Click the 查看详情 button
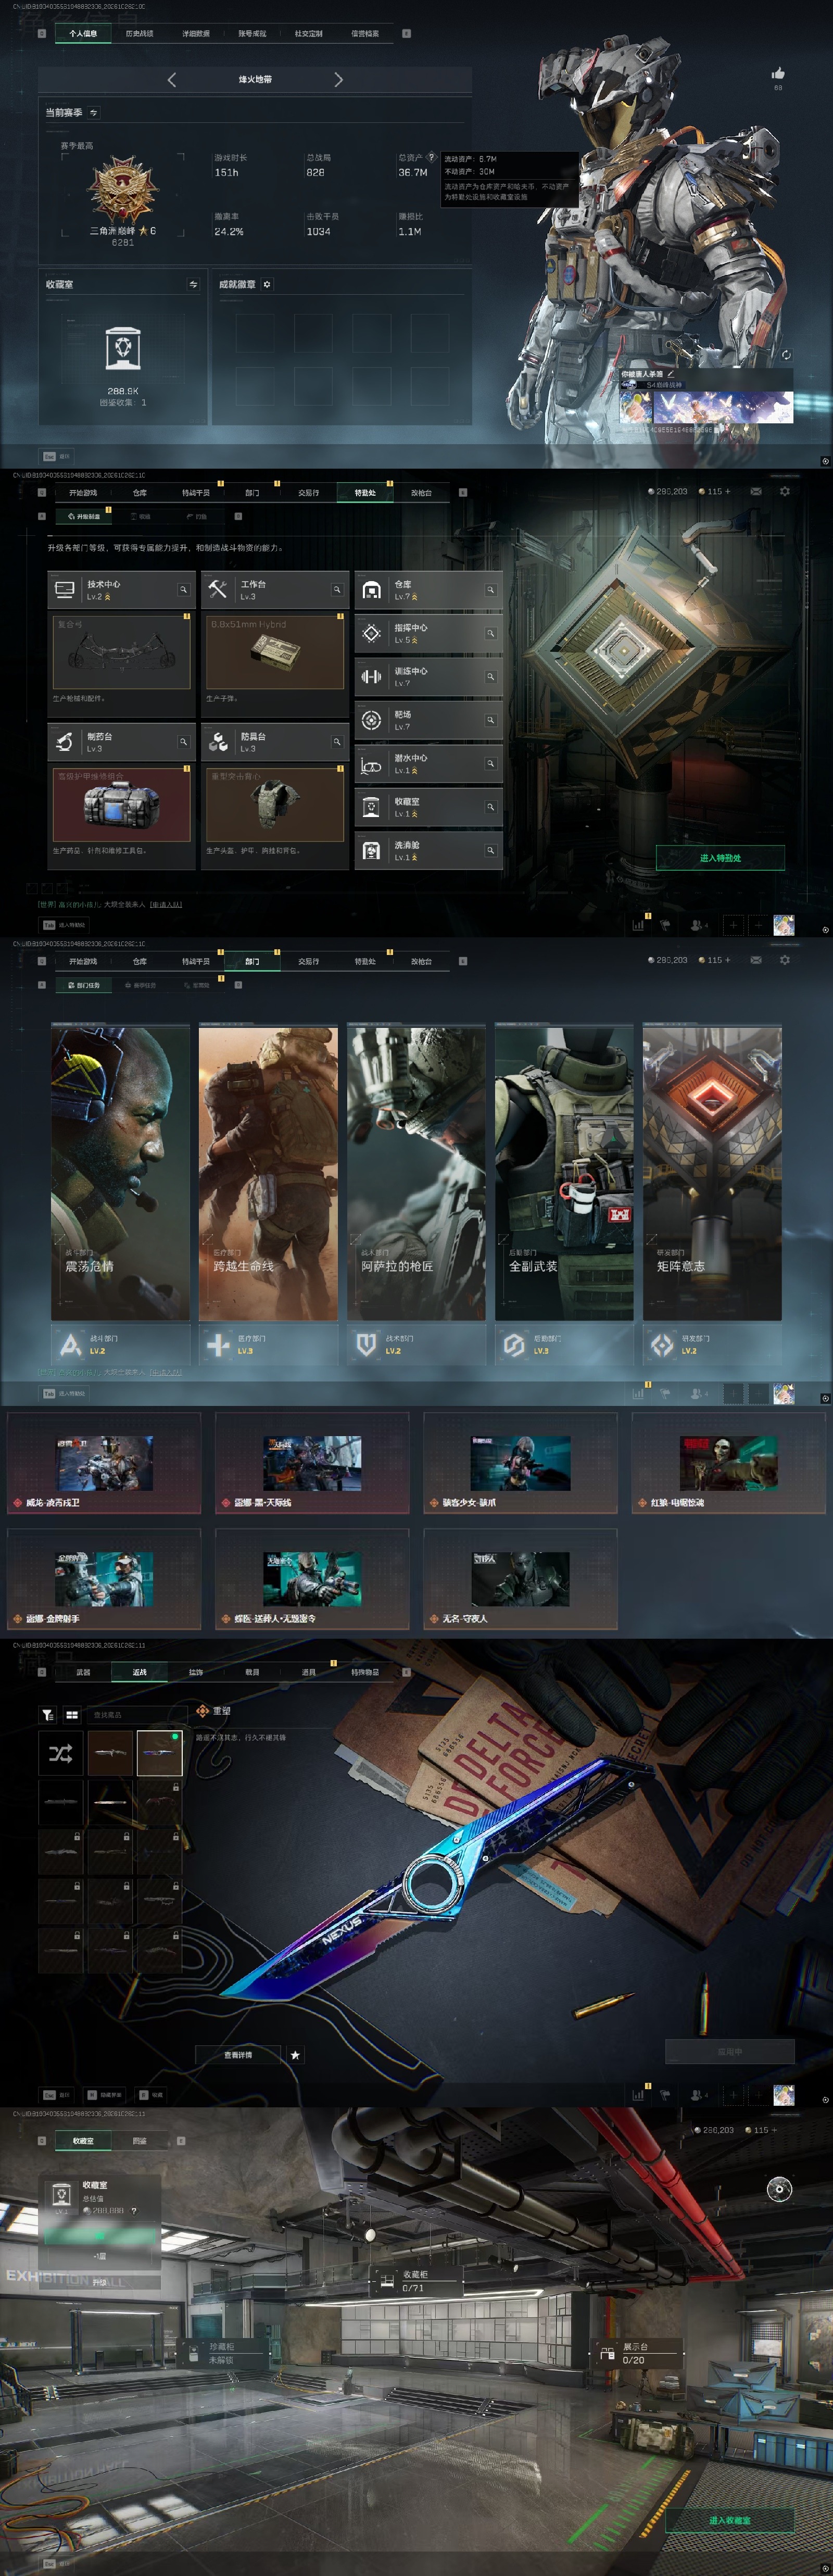Screen dimensions: 833x2576 tap(238, 2055)
